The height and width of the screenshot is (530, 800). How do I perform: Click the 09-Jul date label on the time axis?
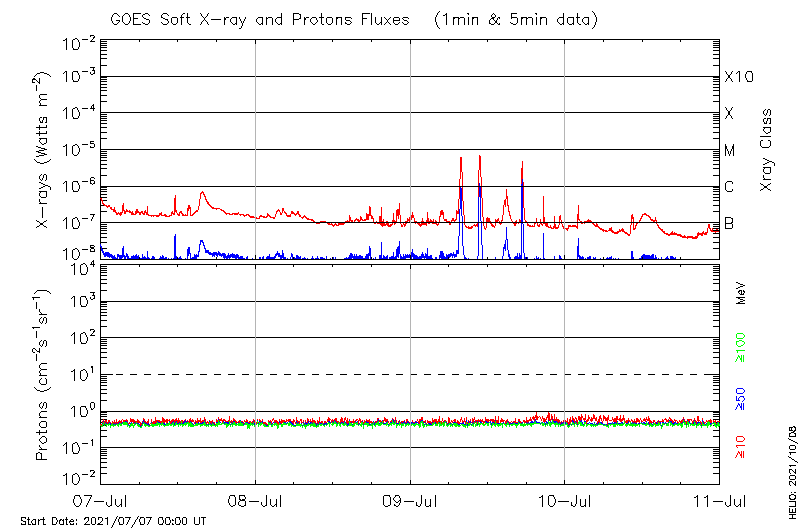410,500
